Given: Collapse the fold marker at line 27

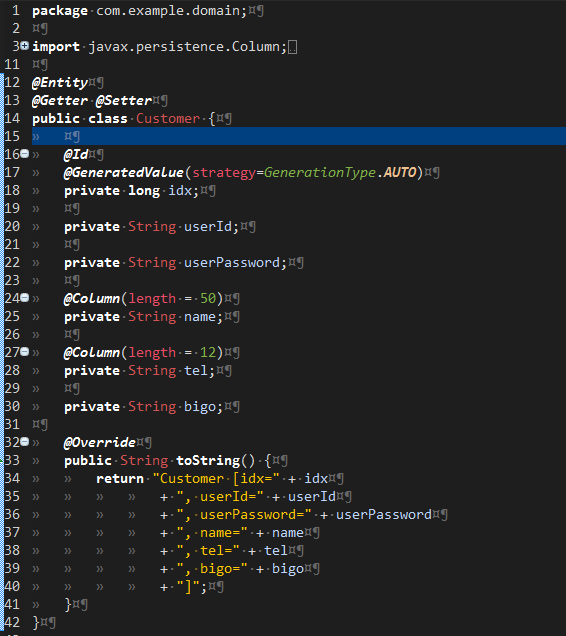Looking at the screenshot, I should (25, 352).
